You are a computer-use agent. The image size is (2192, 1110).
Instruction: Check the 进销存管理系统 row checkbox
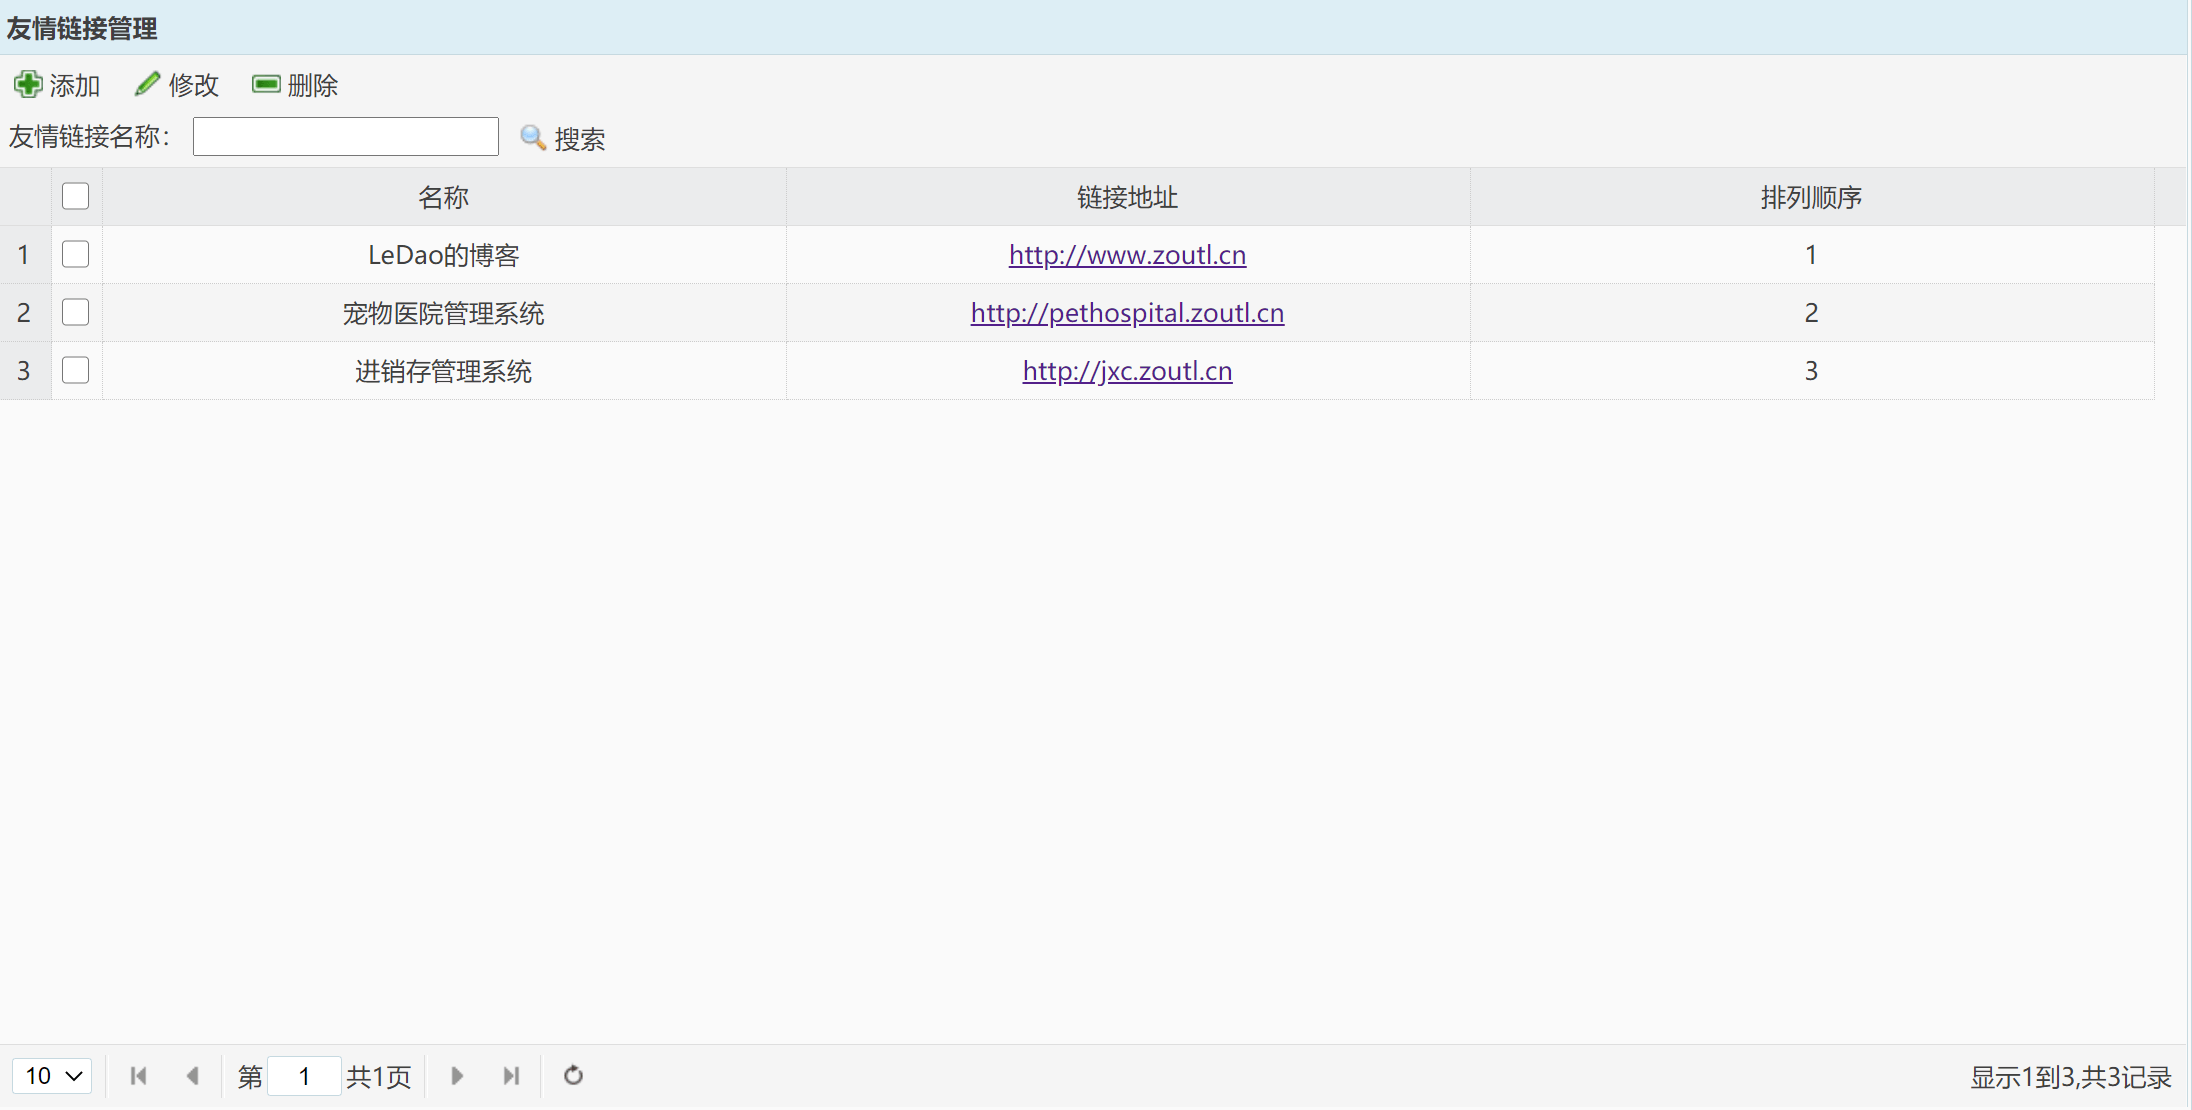76,370
